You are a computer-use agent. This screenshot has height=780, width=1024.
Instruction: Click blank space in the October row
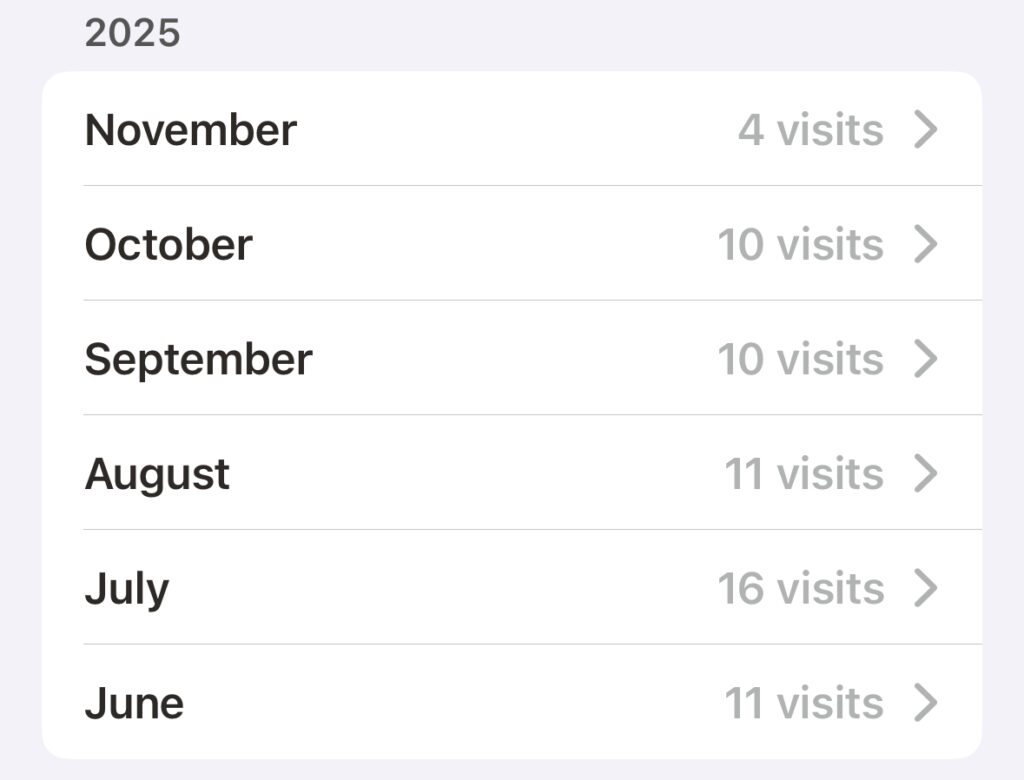[480, 244]
